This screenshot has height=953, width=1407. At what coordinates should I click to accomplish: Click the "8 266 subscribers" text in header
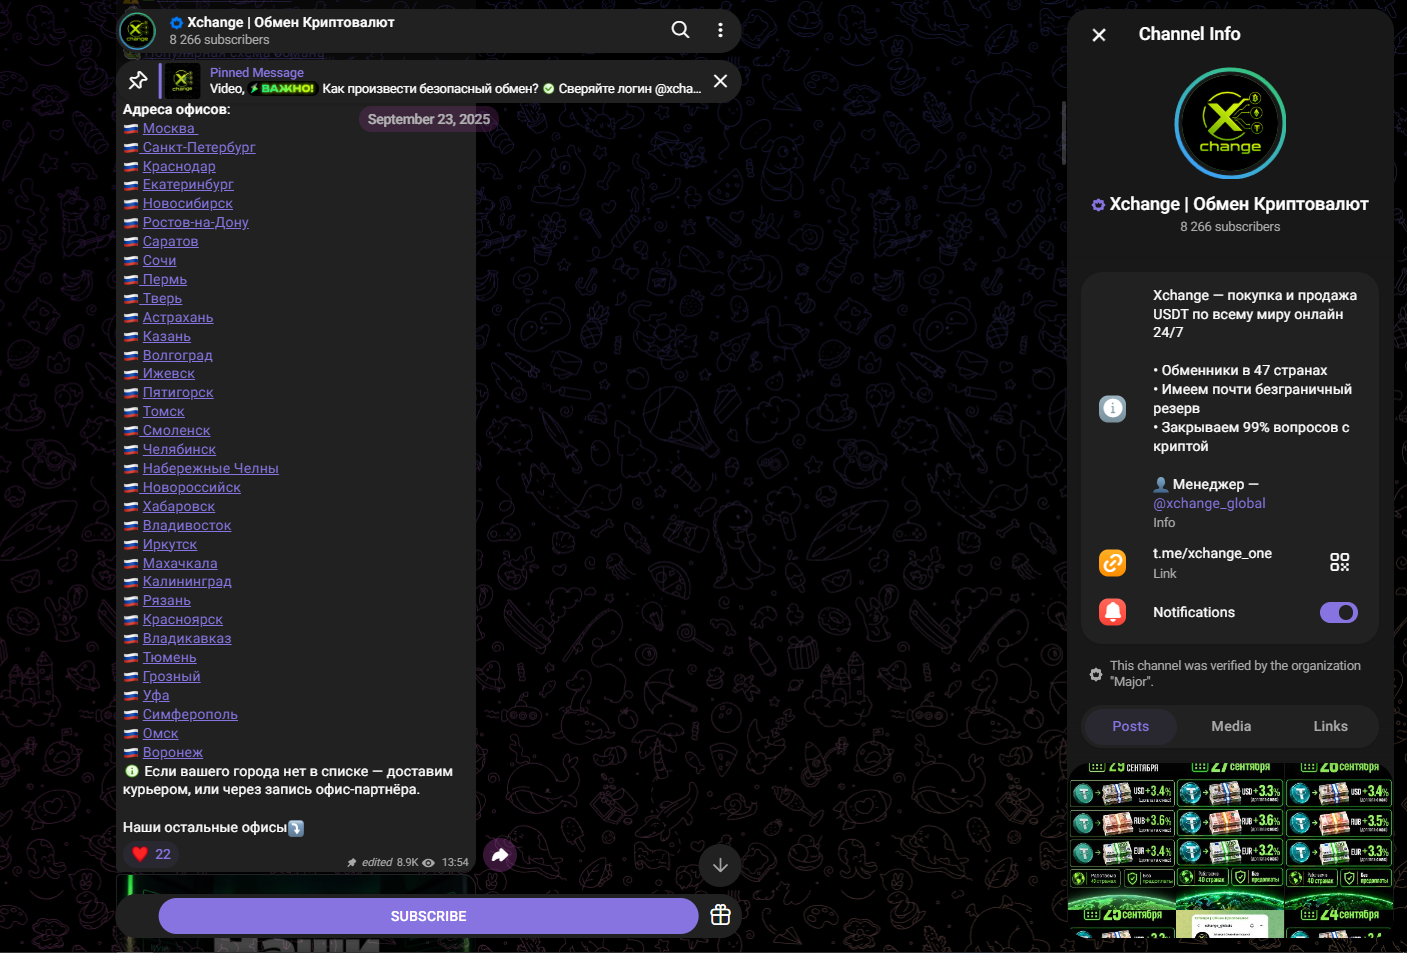point(219,40)
